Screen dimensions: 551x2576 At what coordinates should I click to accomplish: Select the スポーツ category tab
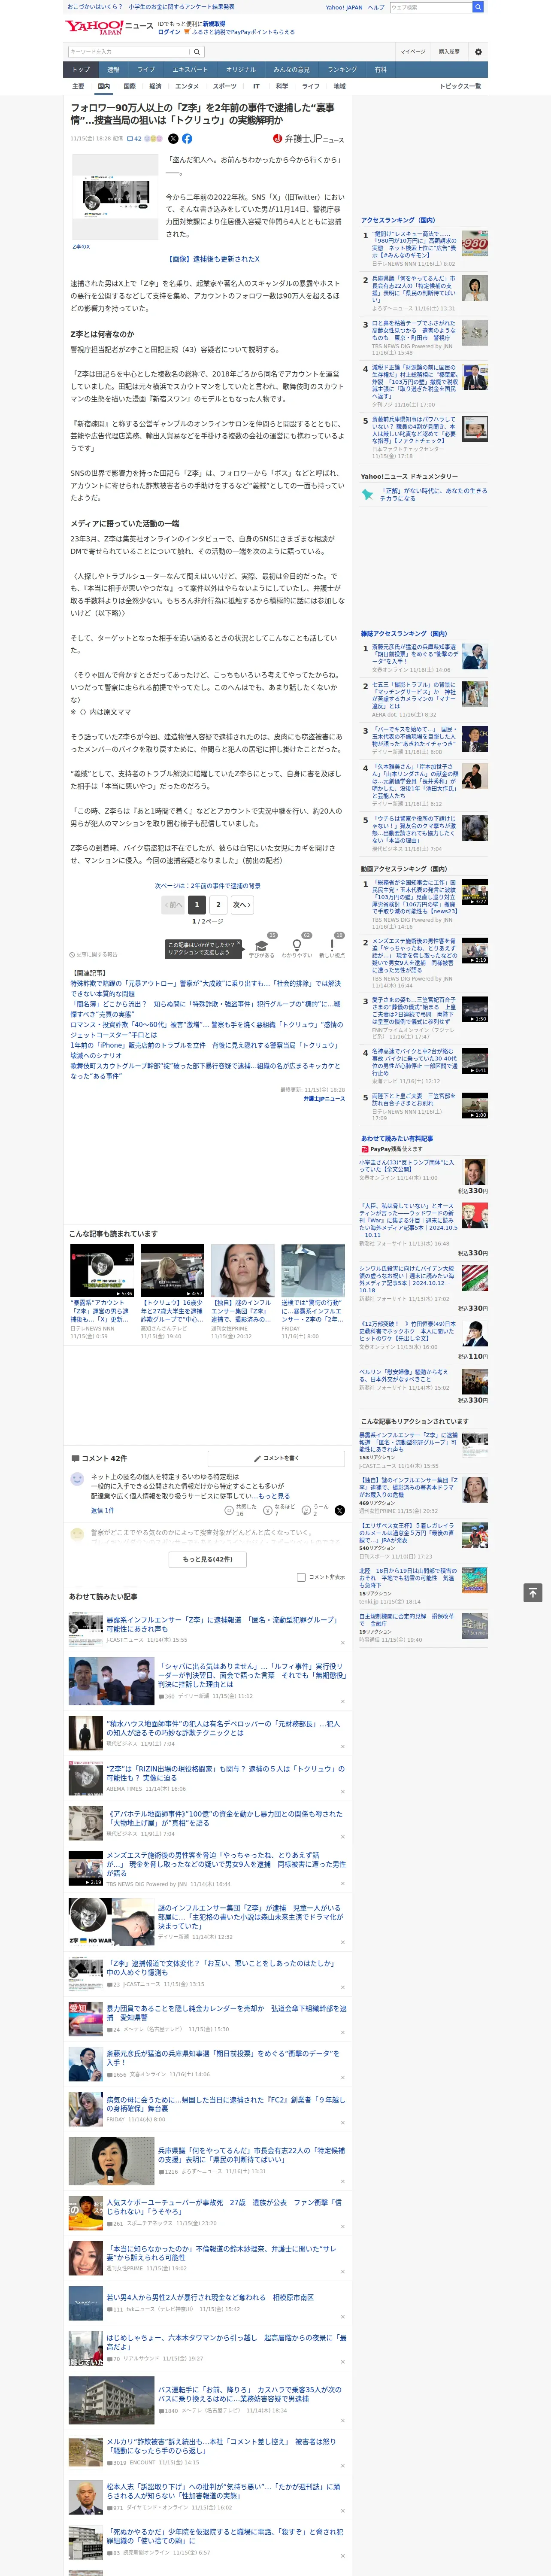[x=224, y=86]
